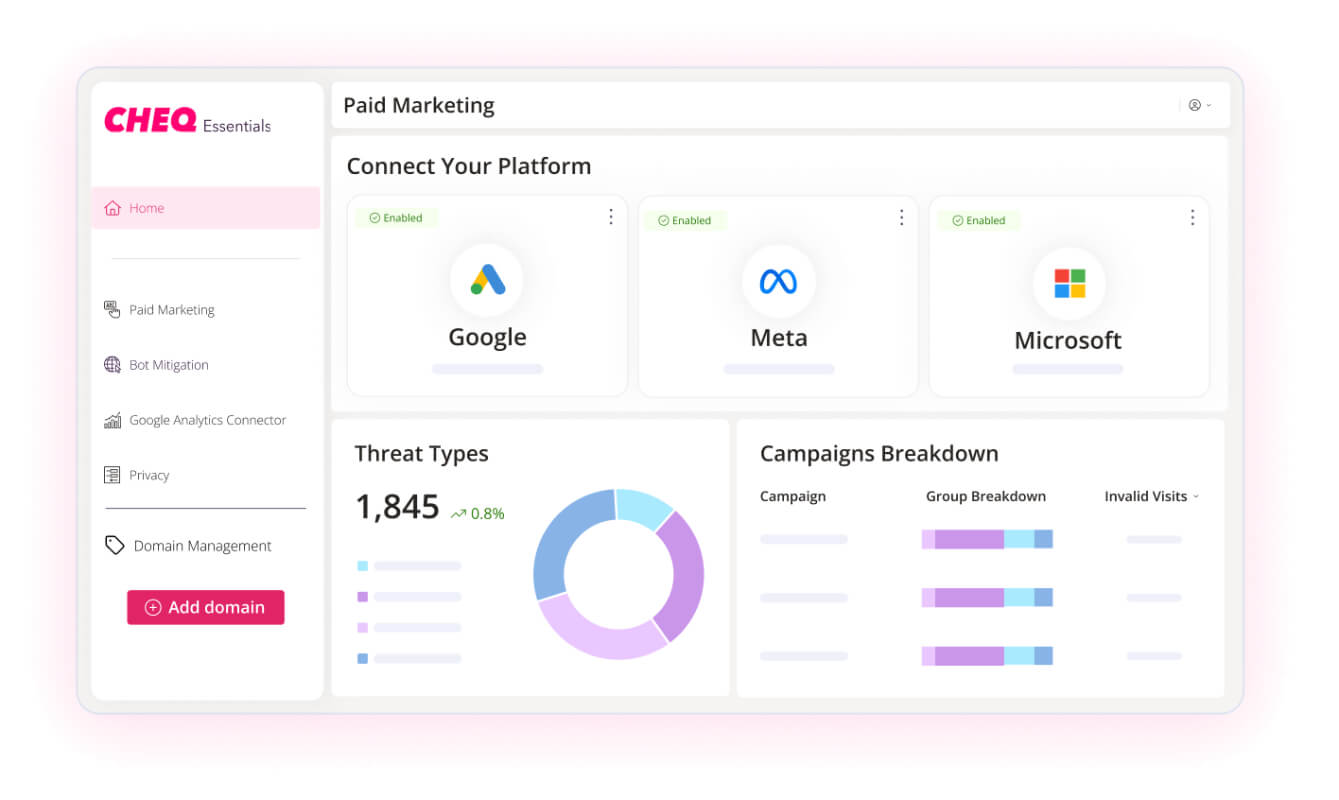Viewport: 1339px width, 800px height.
Task: Click the 1,845 threat count
Action: click(397, 508)
